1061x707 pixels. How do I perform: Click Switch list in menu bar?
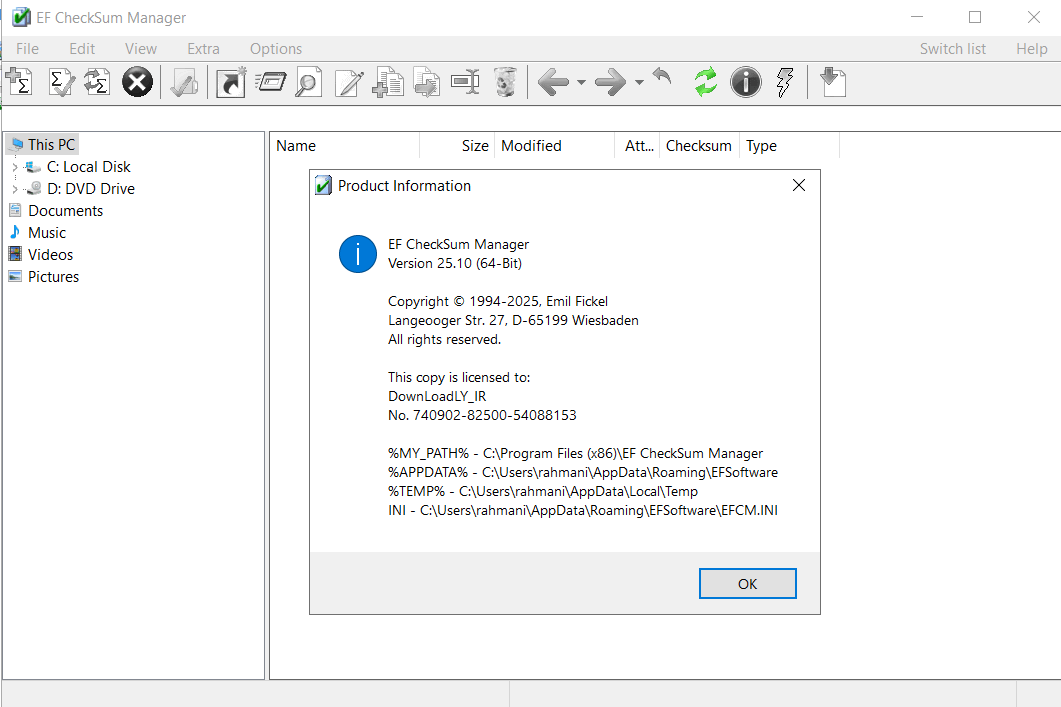point(953,49)
